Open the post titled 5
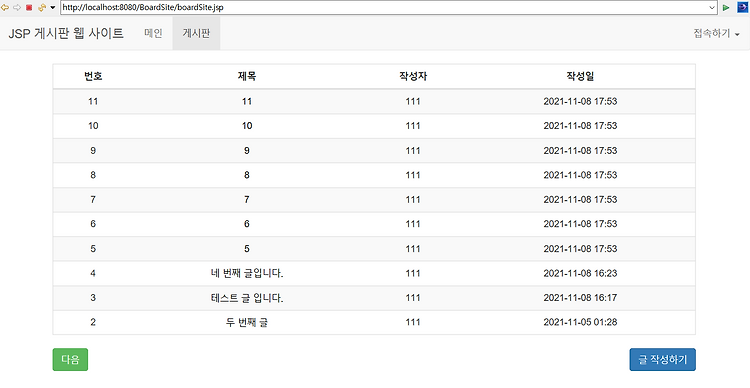750x388 pixels. (247, 249)
